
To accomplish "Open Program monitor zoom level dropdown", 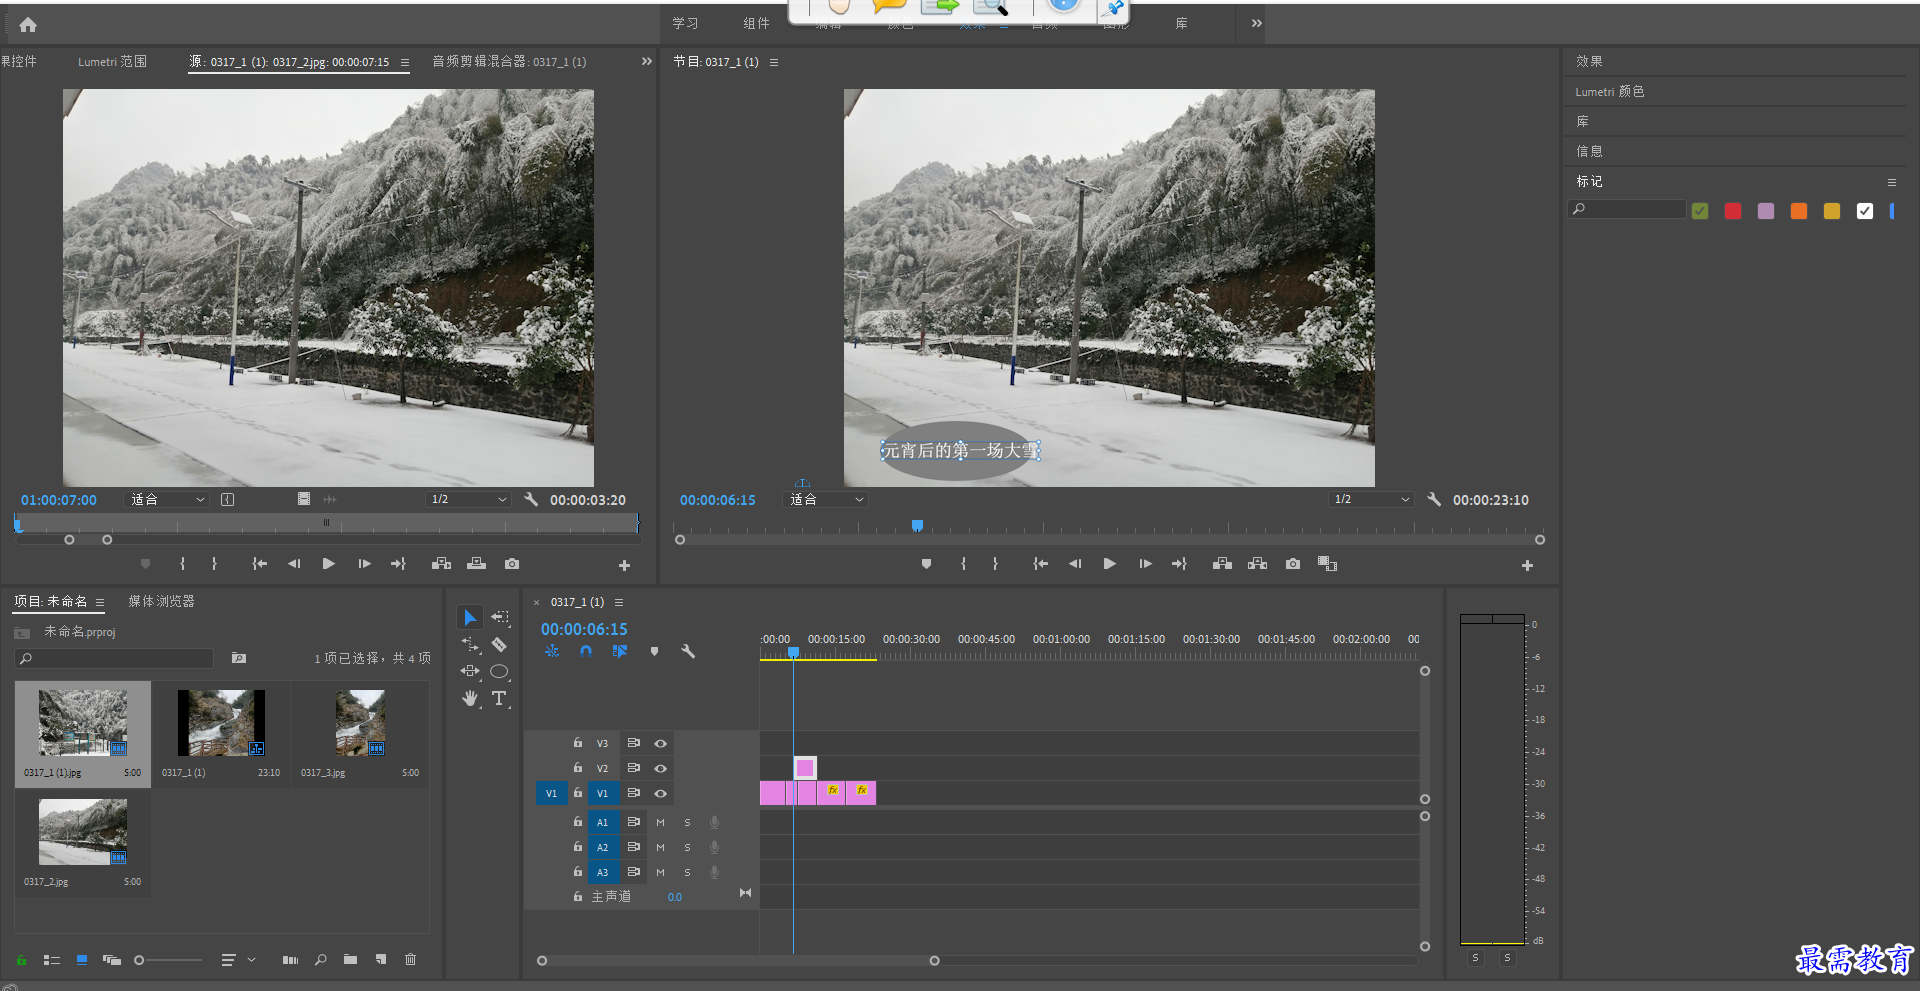I will pos(826,499).
